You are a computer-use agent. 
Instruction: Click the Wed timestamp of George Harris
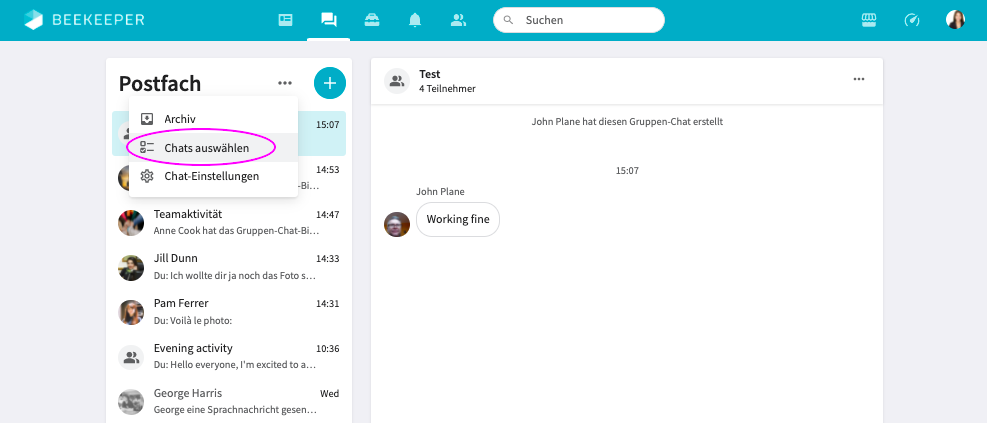coord(330,394)
